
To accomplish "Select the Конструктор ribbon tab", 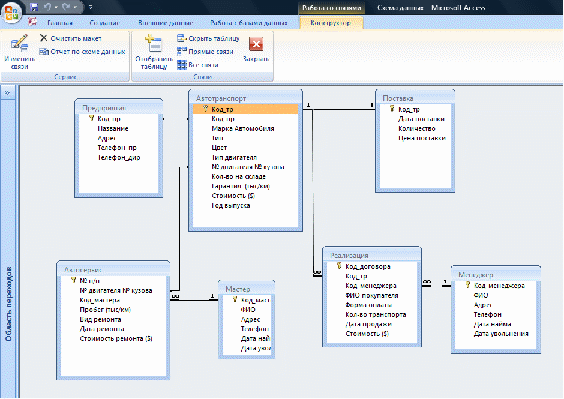I will click(331, 23).
